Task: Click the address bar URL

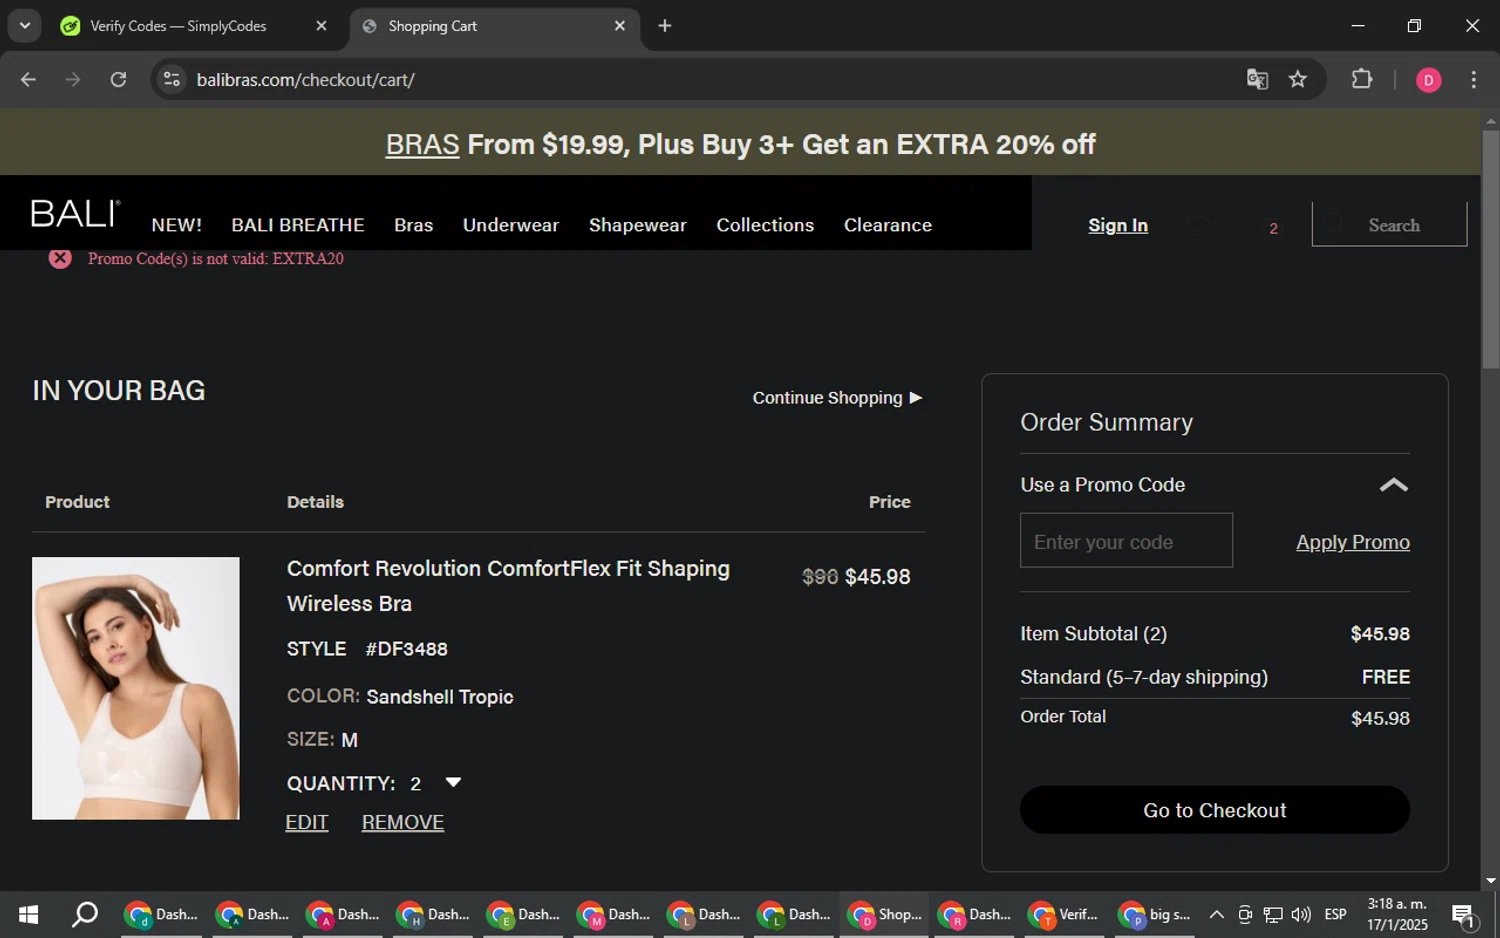Action: point(306,80)
